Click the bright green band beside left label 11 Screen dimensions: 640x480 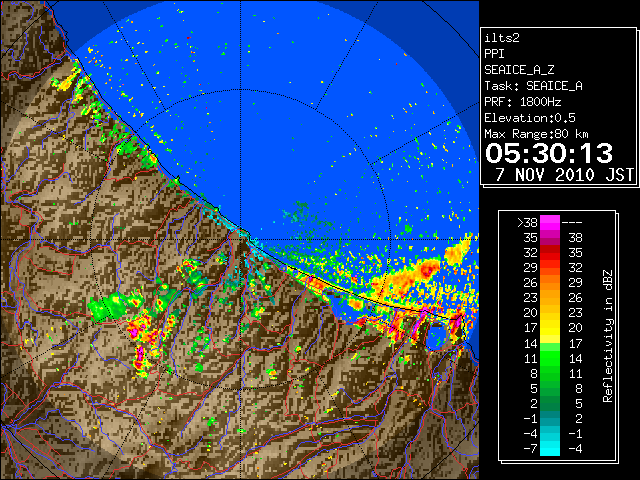click(x=550, y=358)
